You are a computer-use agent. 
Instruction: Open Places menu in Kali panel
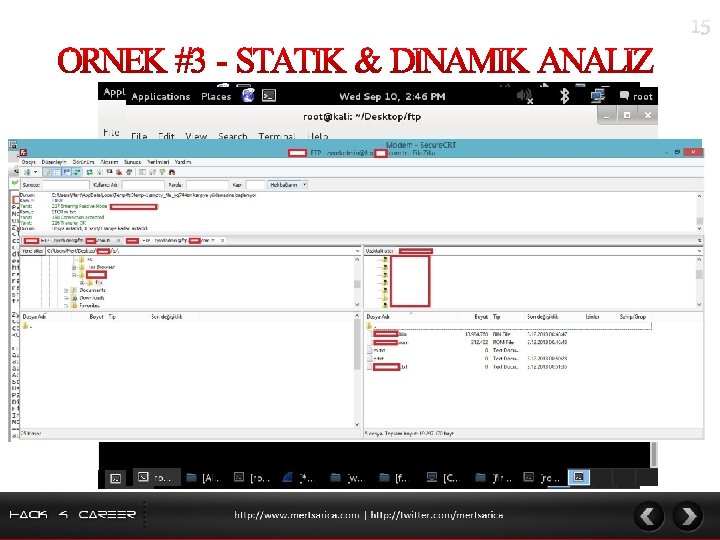coord(216,96)
